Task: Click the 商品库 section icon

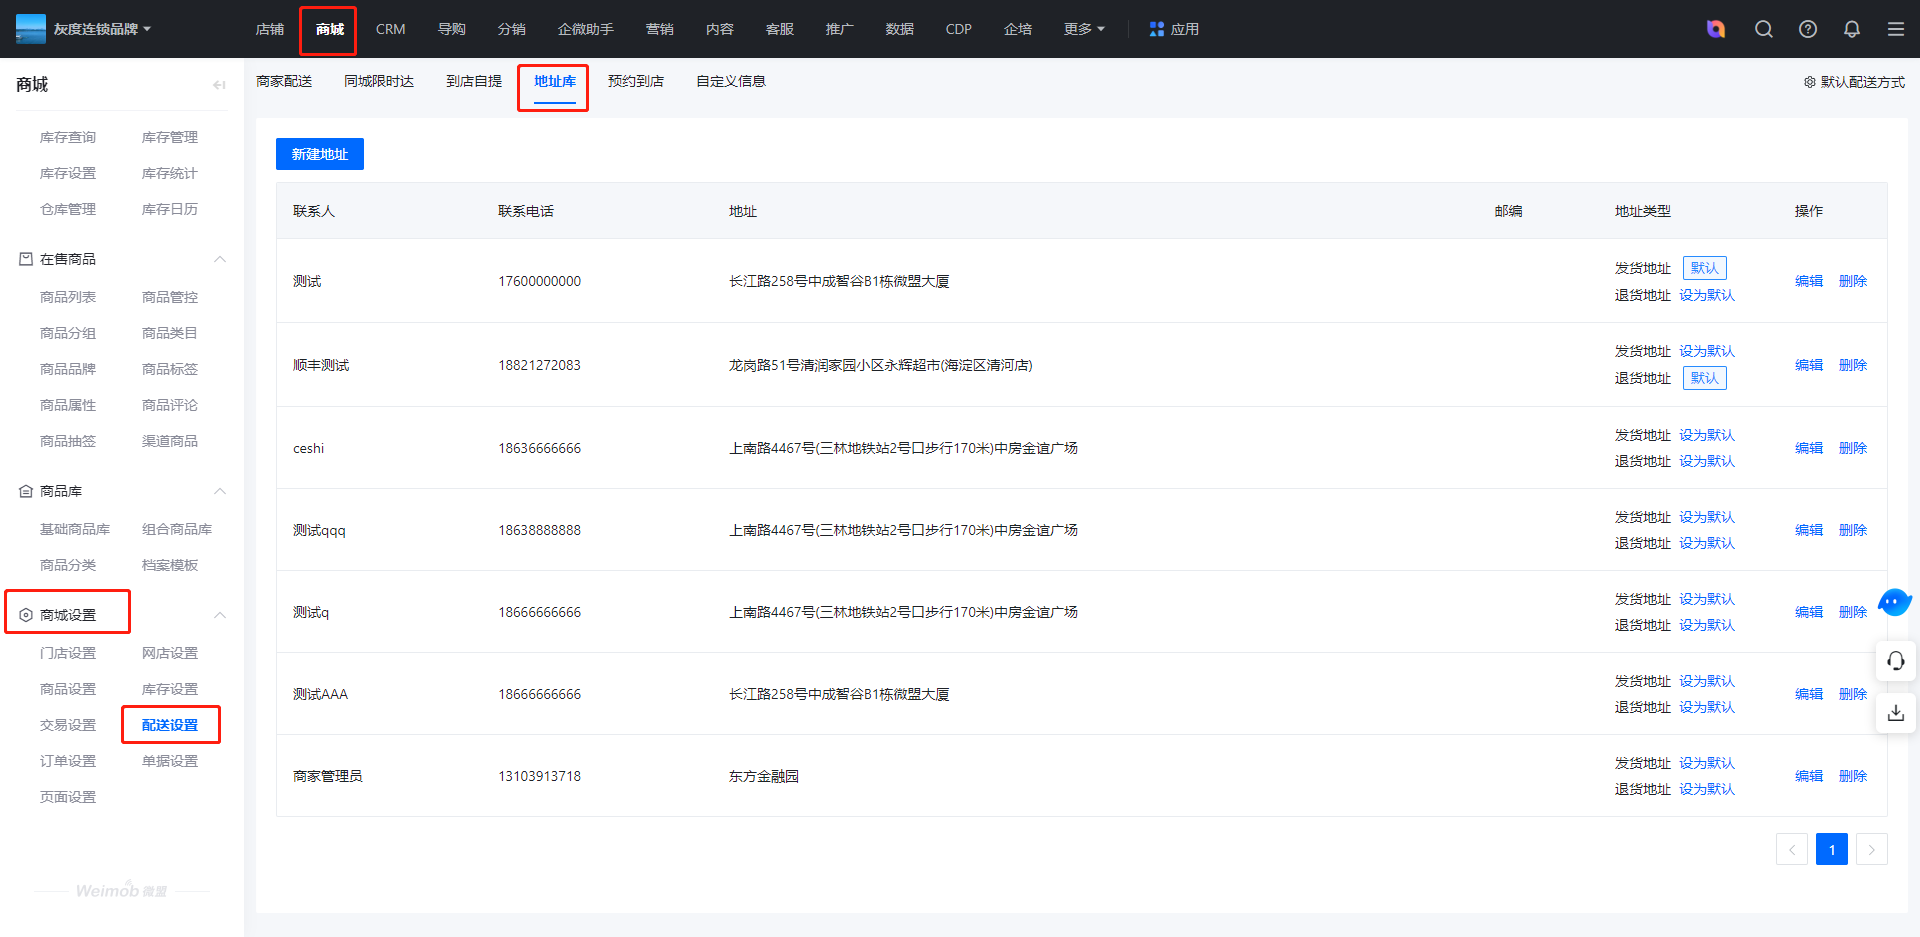Action: pos(26,491)
